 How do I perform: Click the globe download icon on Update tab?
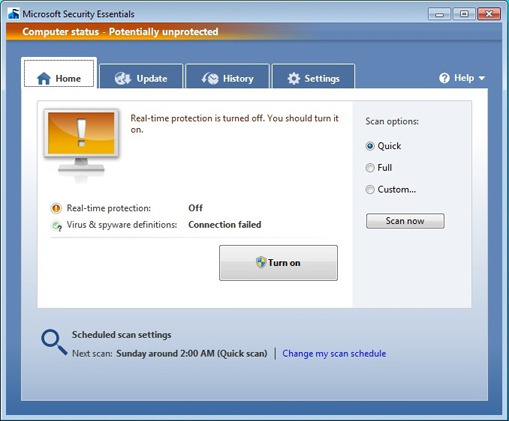(x=123, y=78)
